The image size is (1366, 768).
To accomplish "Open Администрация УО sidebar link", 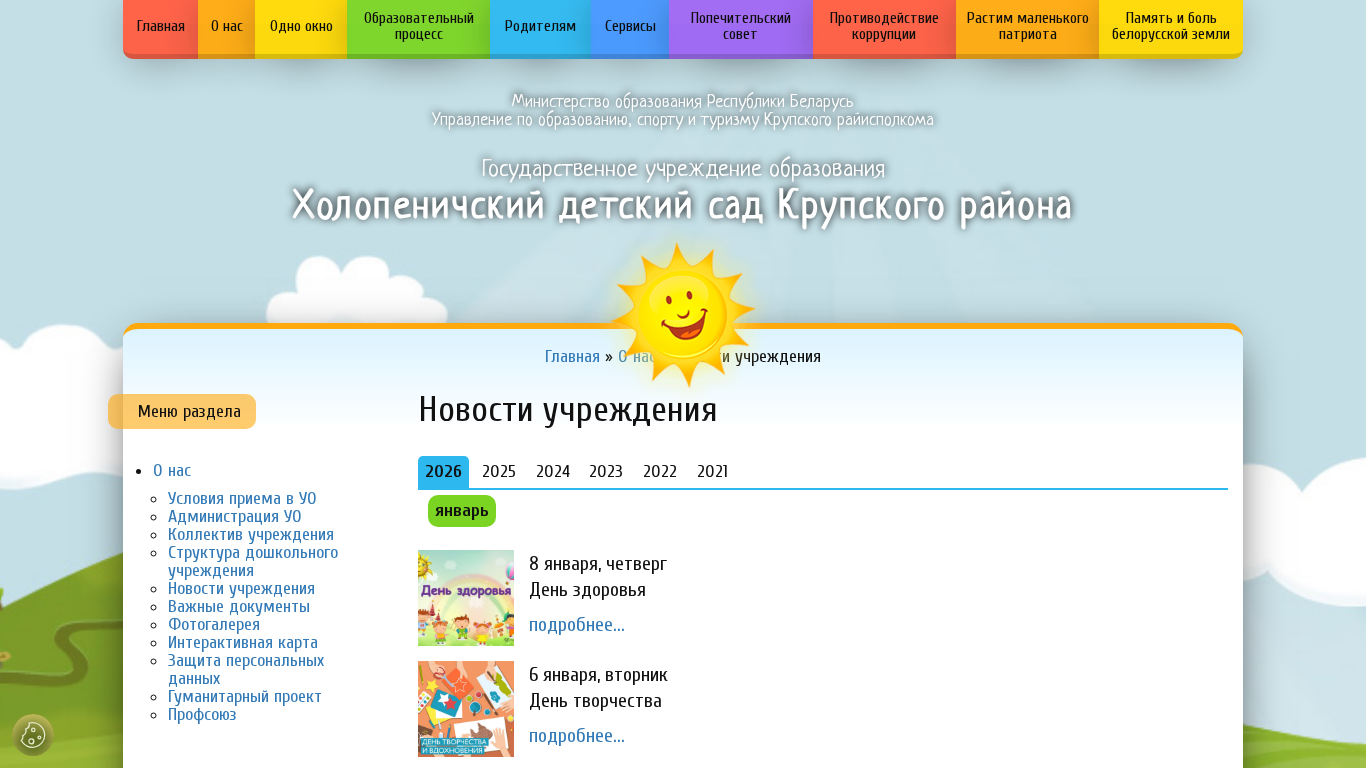I will point(235,517).
